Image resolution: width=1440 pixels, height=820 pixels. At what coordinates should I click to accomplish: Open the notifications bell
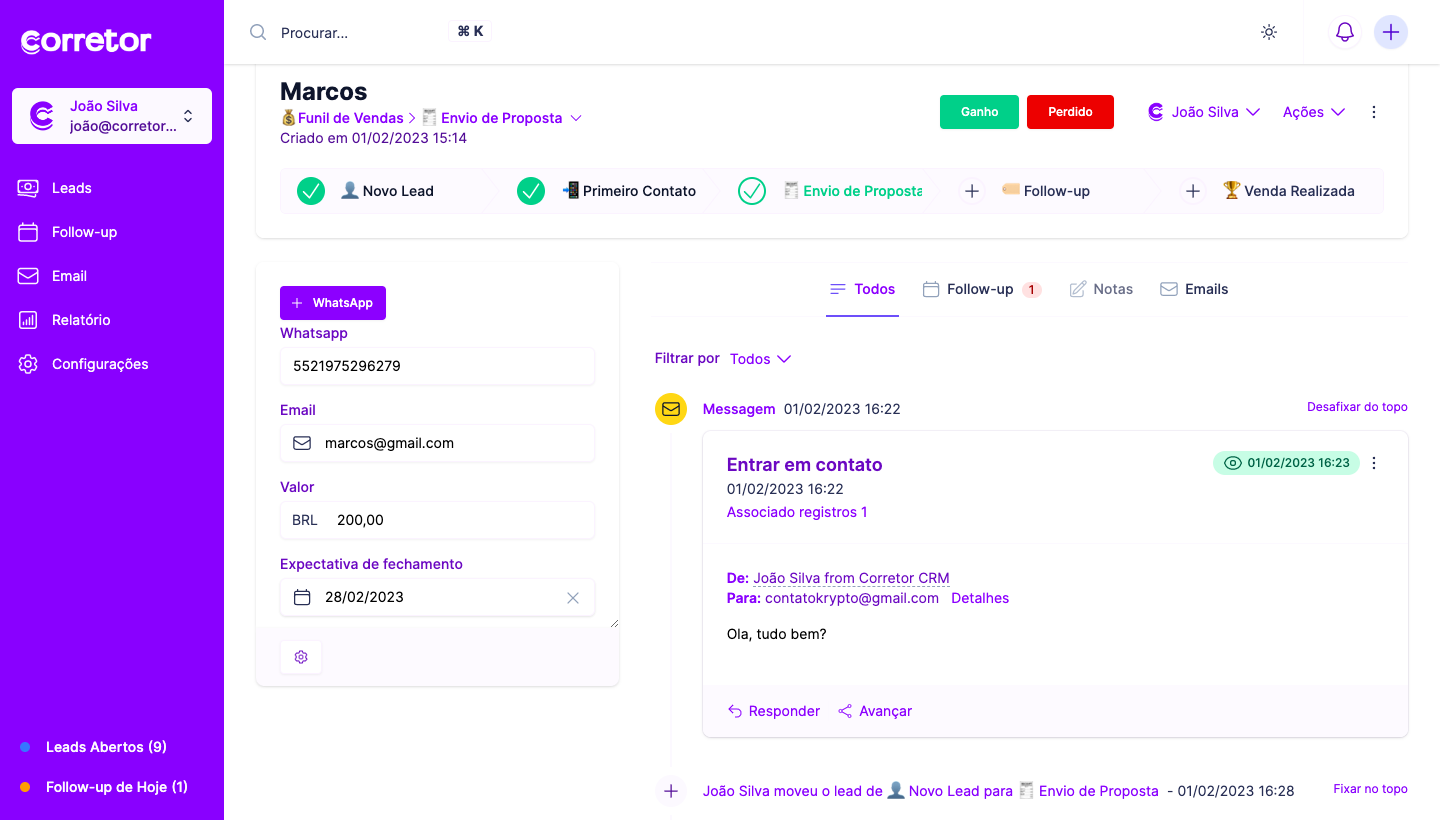[x=1345, y=32]
